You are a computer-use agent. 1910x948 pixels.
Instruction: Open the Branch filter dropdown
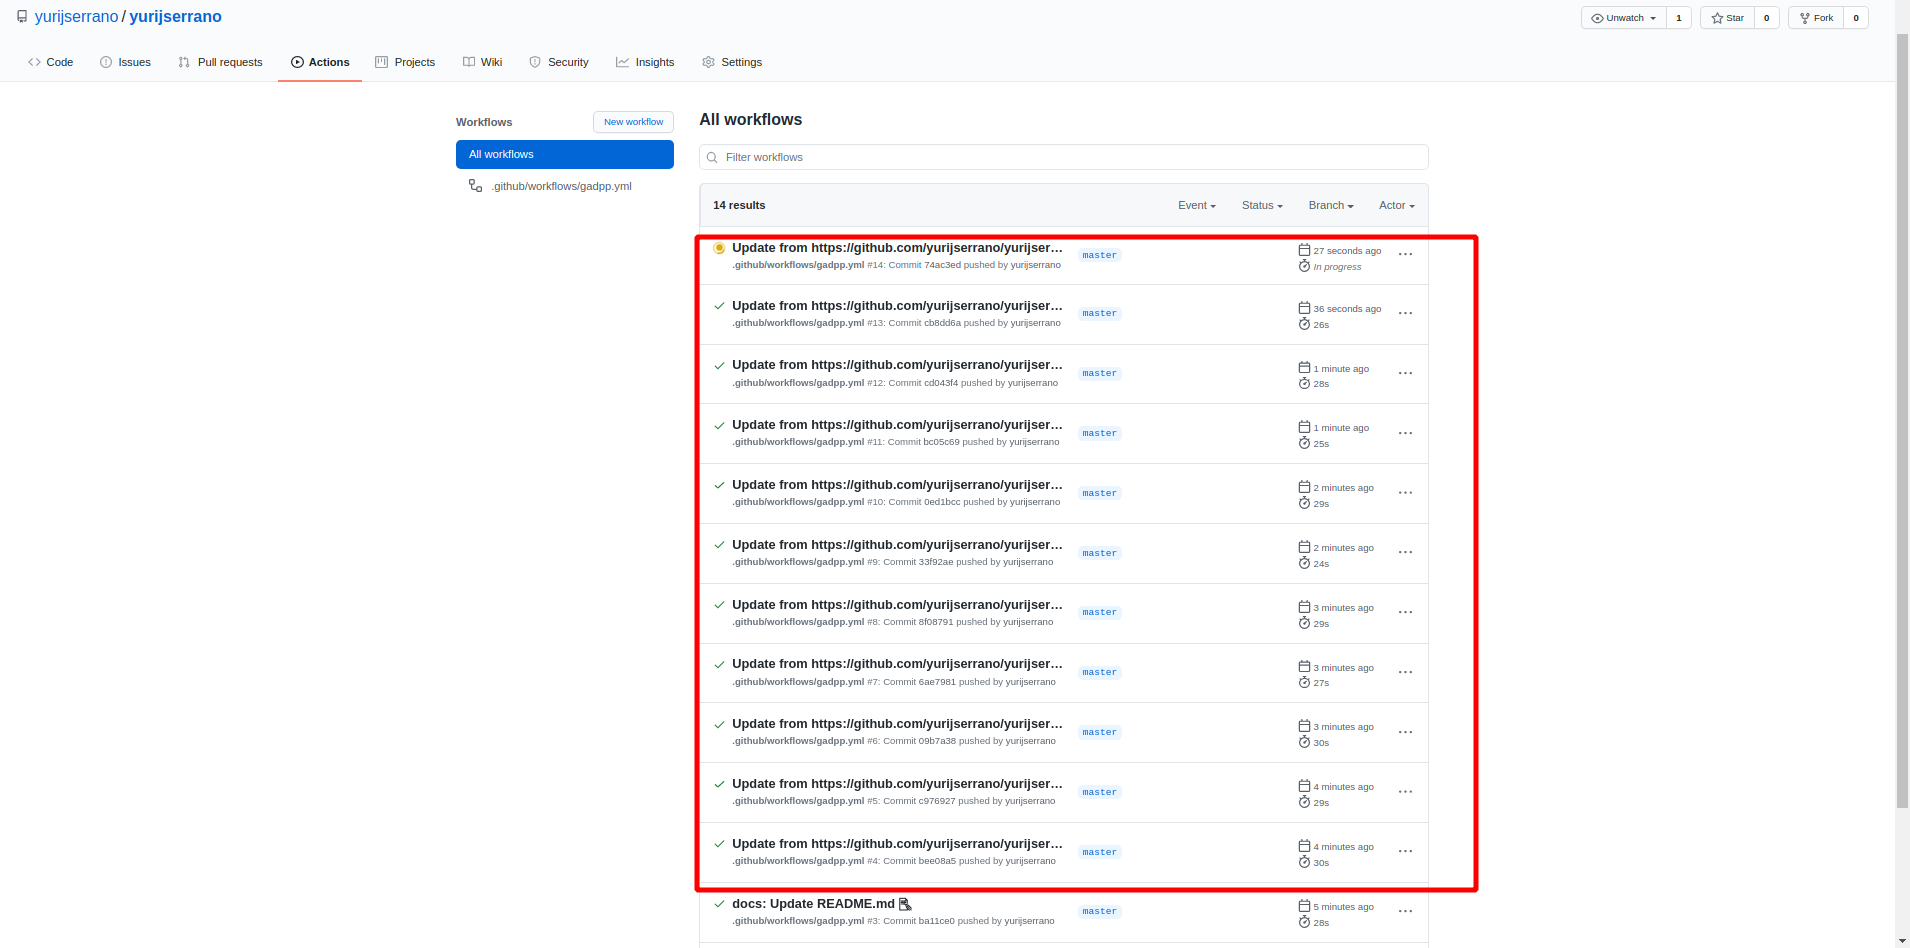(1331, 206)
